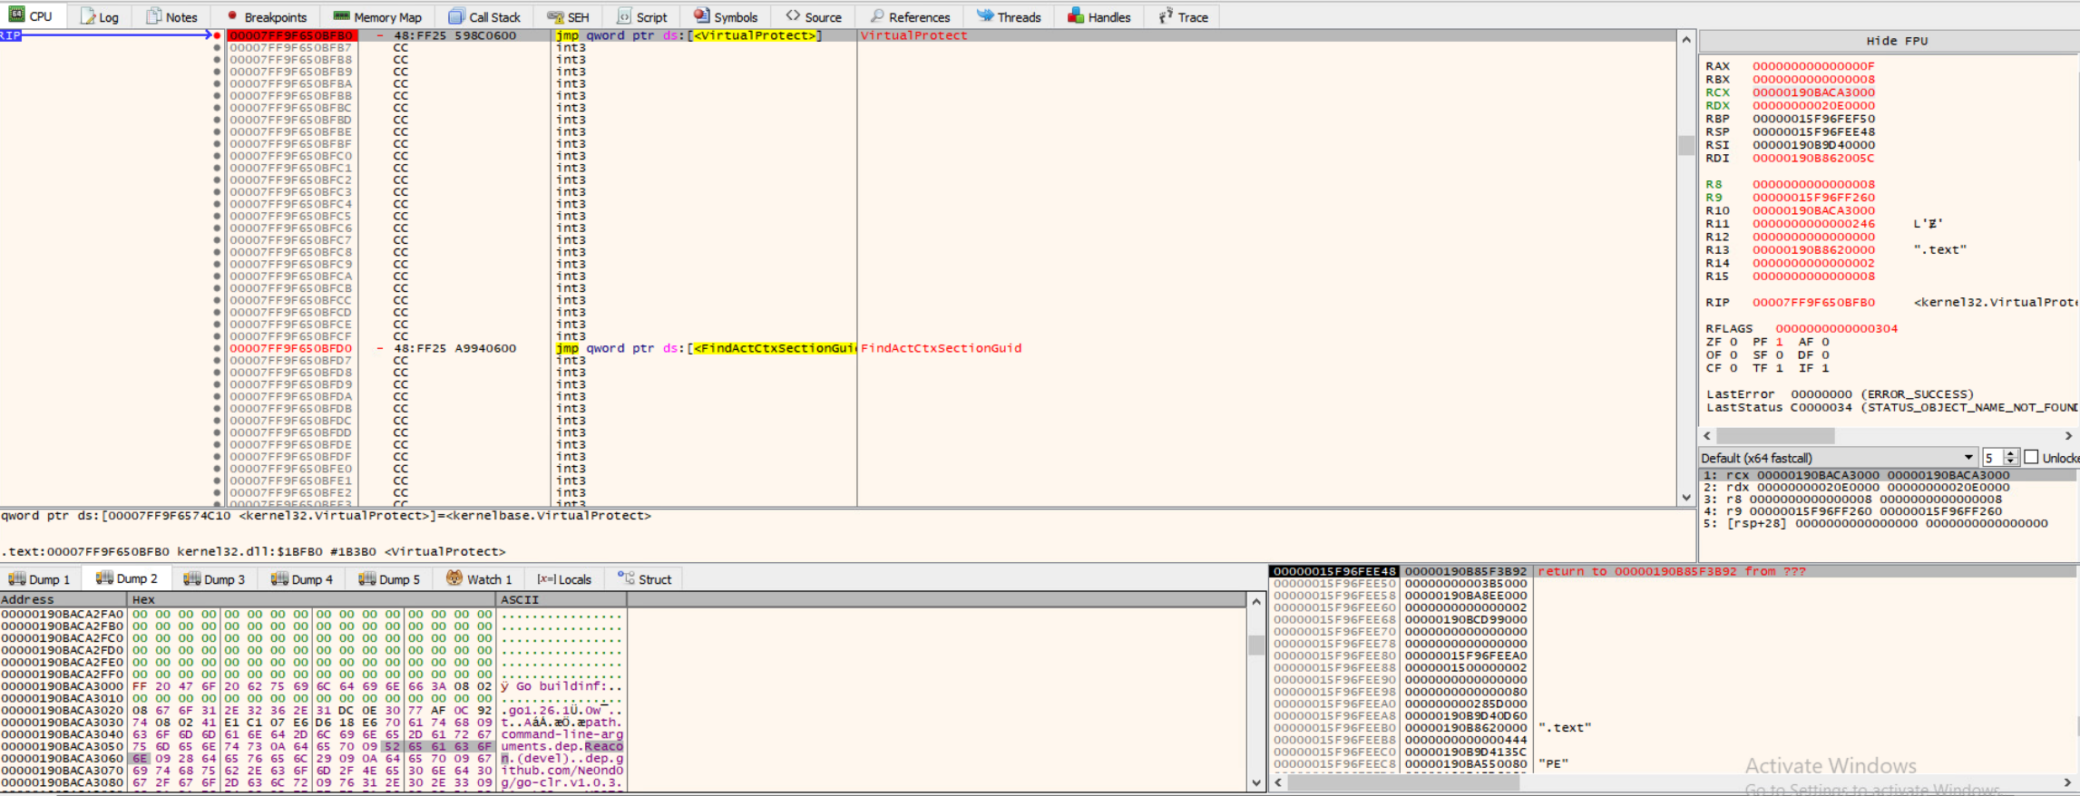
Task: Open the Notes tab
Action: pyautogui.click(x=172, y=17)
